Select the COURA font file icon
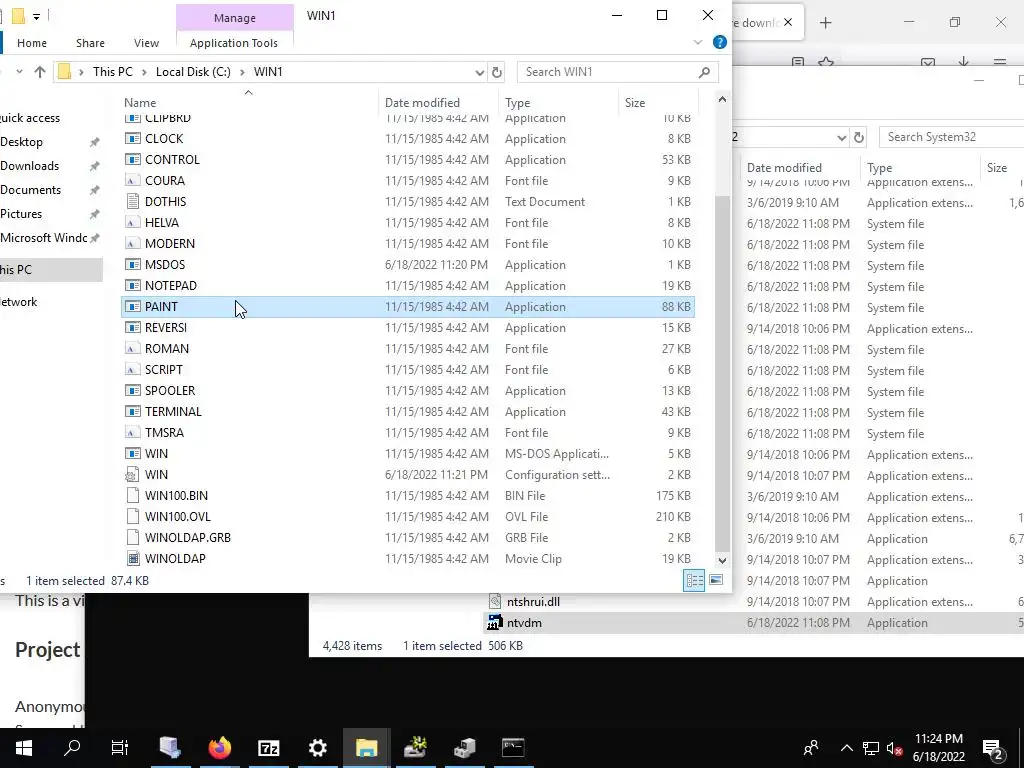1024x768 pixels. click(133, 180)
